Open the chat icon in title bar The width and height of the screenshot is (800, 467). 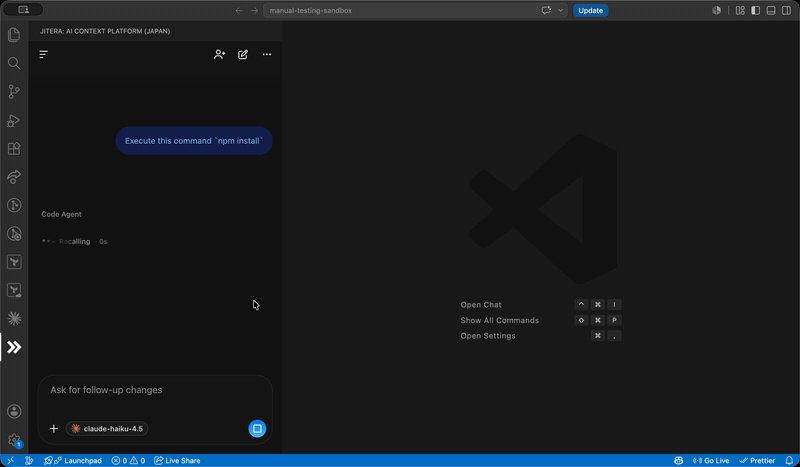[x=546, y=10]
